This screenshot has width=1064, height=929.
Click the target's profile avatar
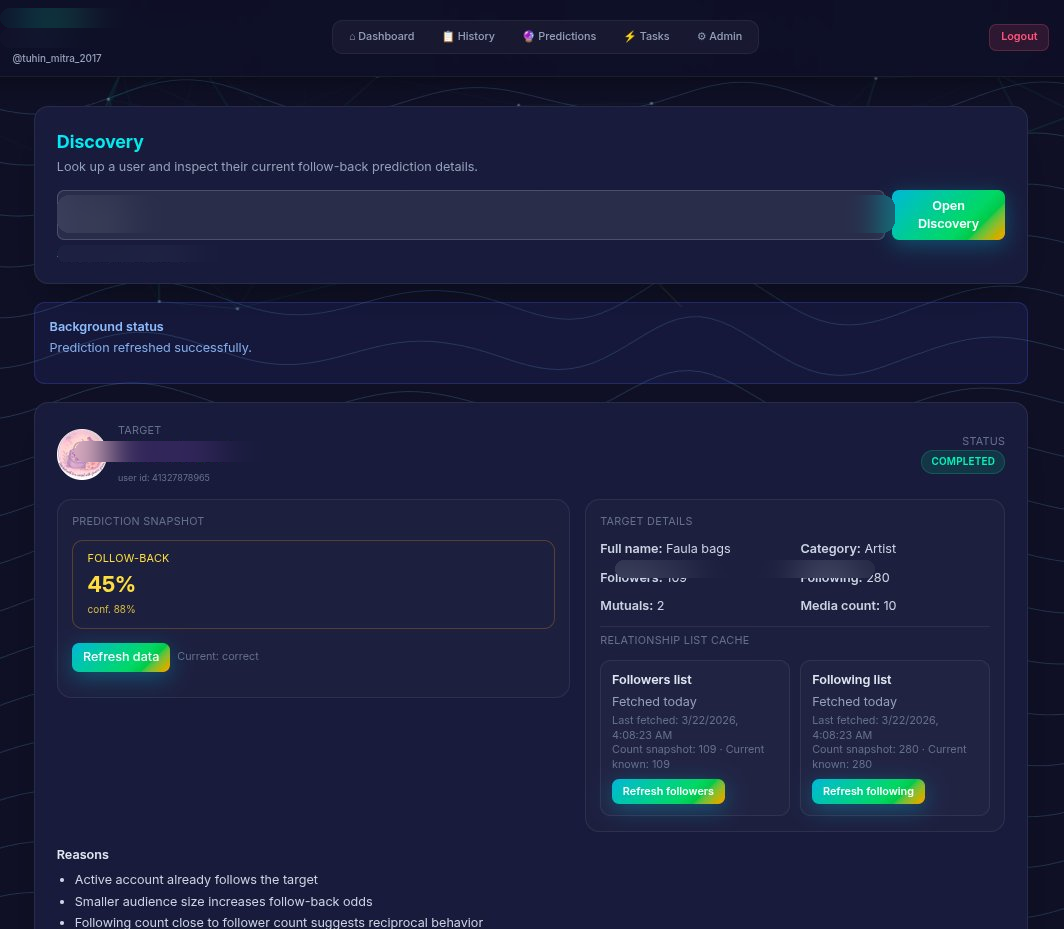[x=82, y=454]
